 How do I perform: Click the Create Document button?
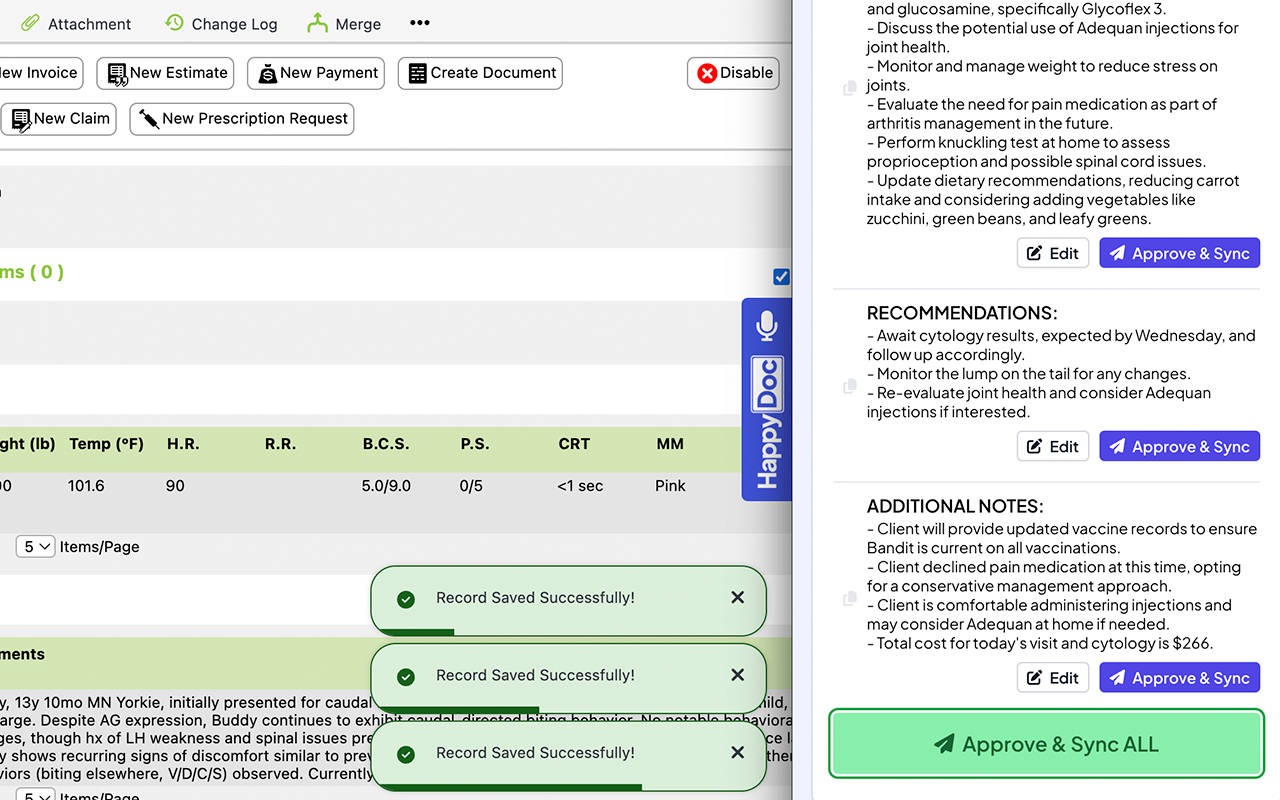point(480,72)
